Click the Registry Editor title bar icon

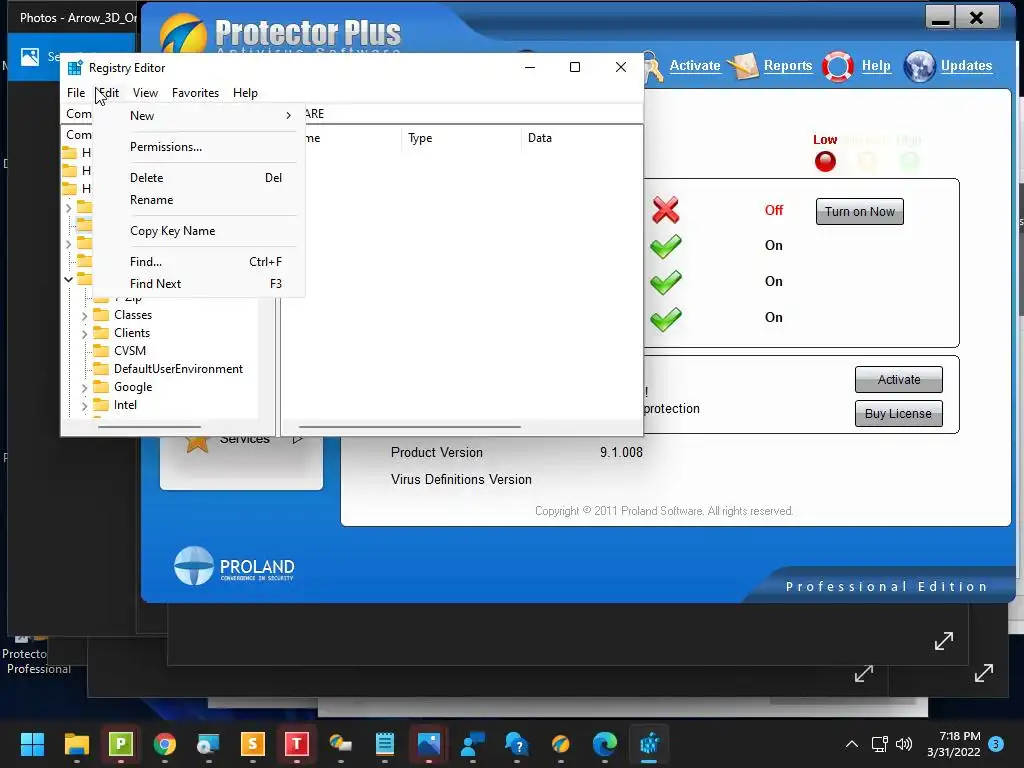coord(75,67)
